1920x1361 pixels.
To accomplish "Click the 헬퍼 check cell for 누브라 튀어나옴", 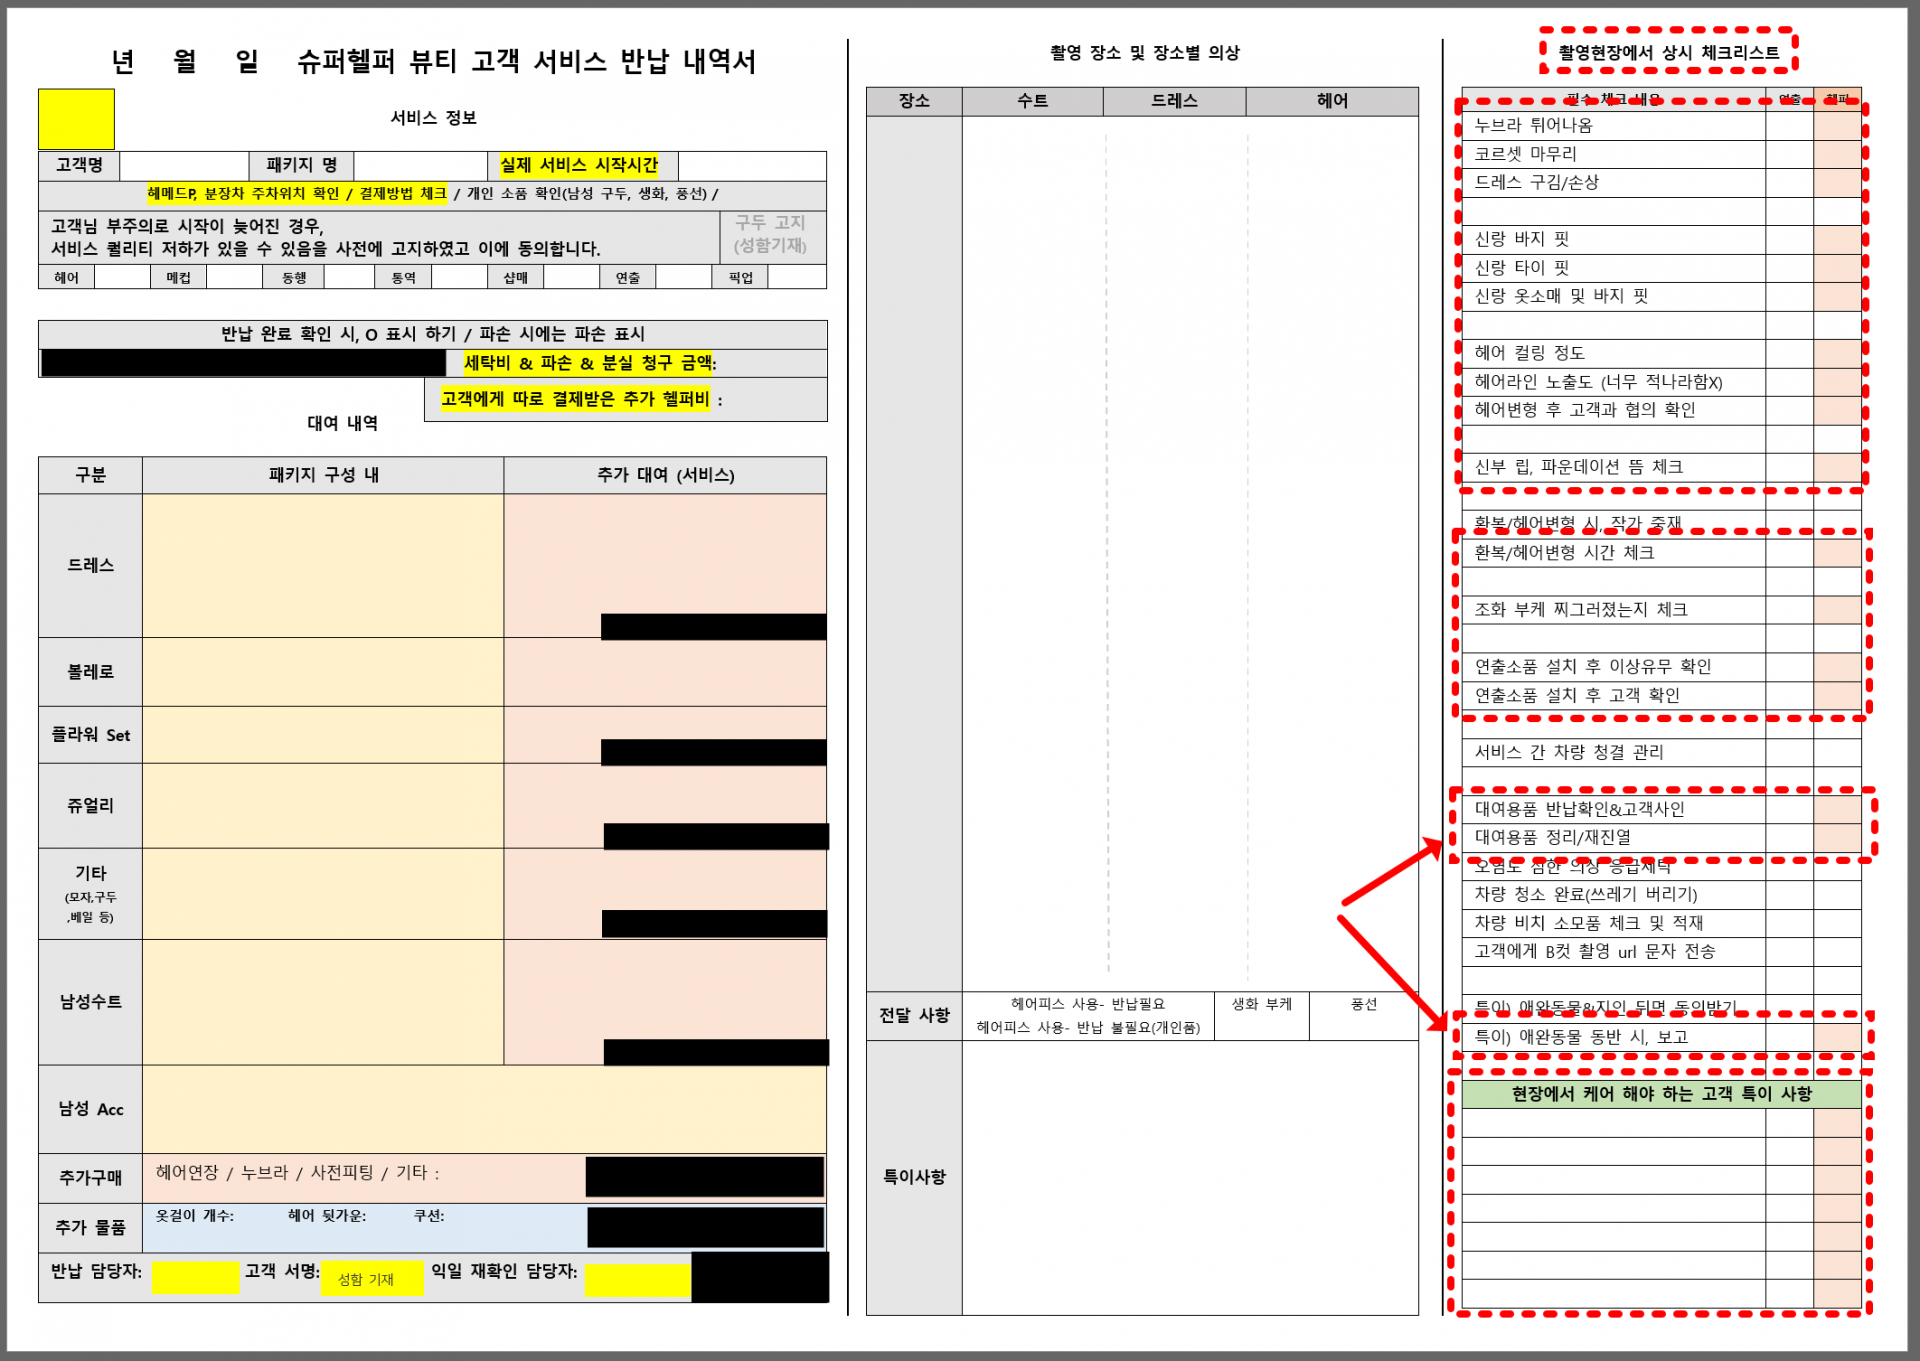I will tap(1837, 126).
